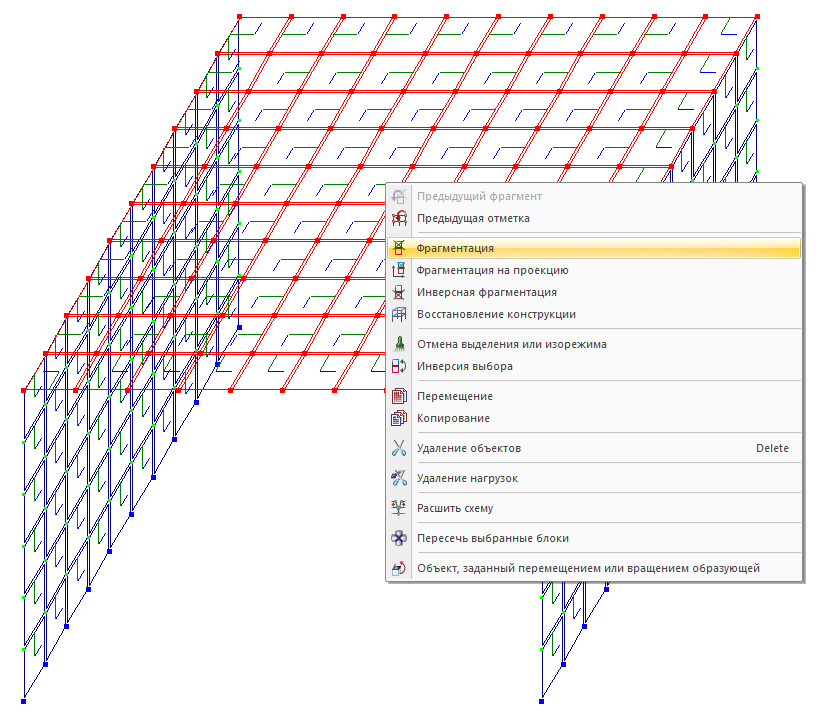Click the Копирование icon
This screenshot has height=719, width=822.
click(399, 418)
